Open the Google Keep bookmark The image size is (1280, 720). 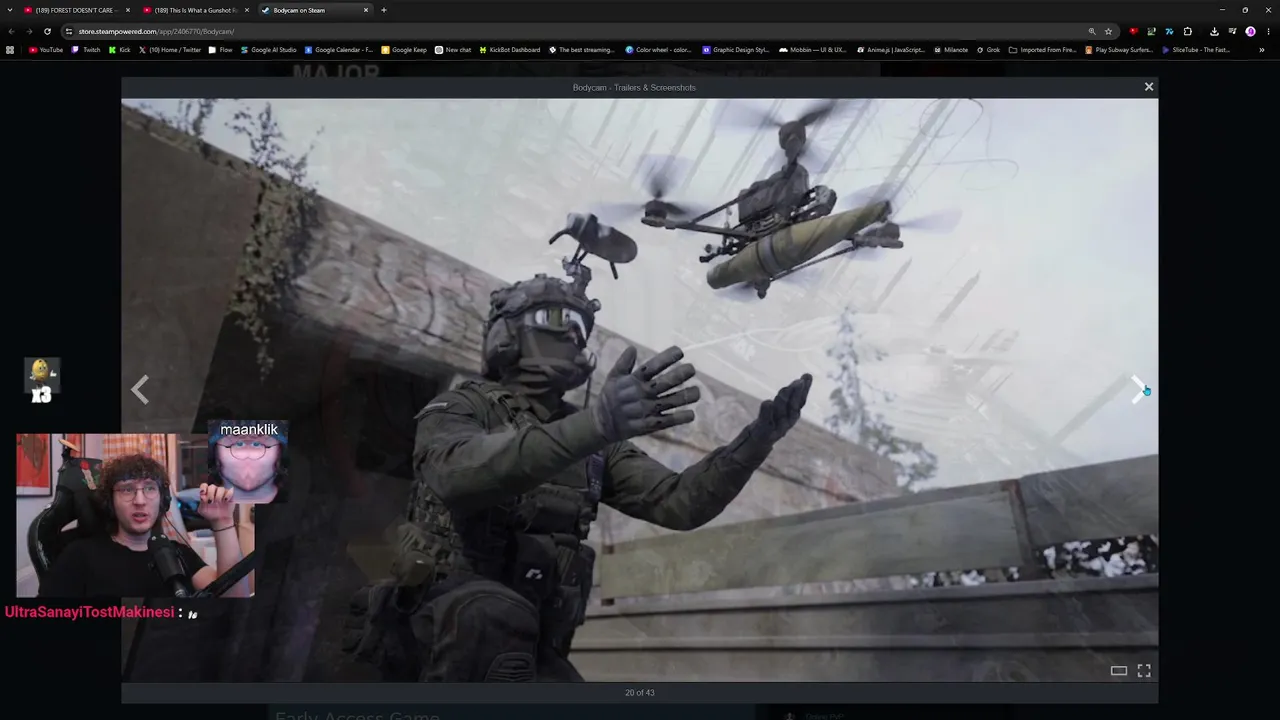(x=404, y=50)
